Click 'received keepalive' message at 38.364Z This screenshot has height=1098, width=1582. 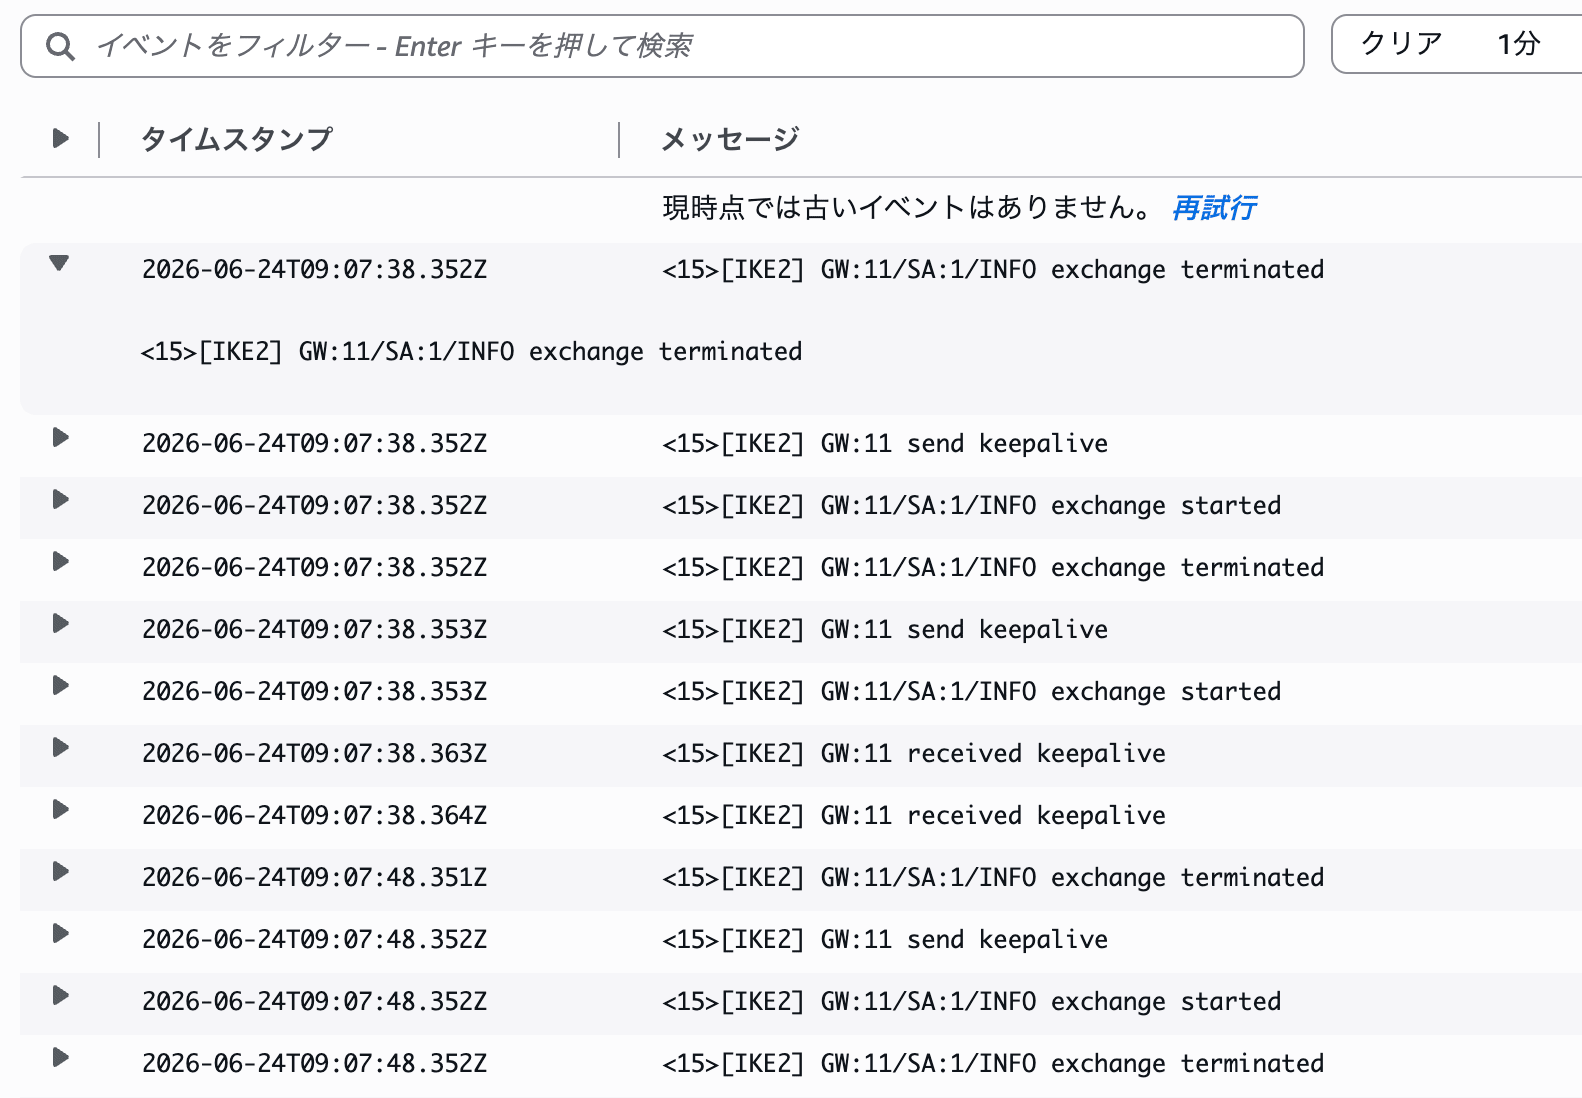pos(1036,815)
